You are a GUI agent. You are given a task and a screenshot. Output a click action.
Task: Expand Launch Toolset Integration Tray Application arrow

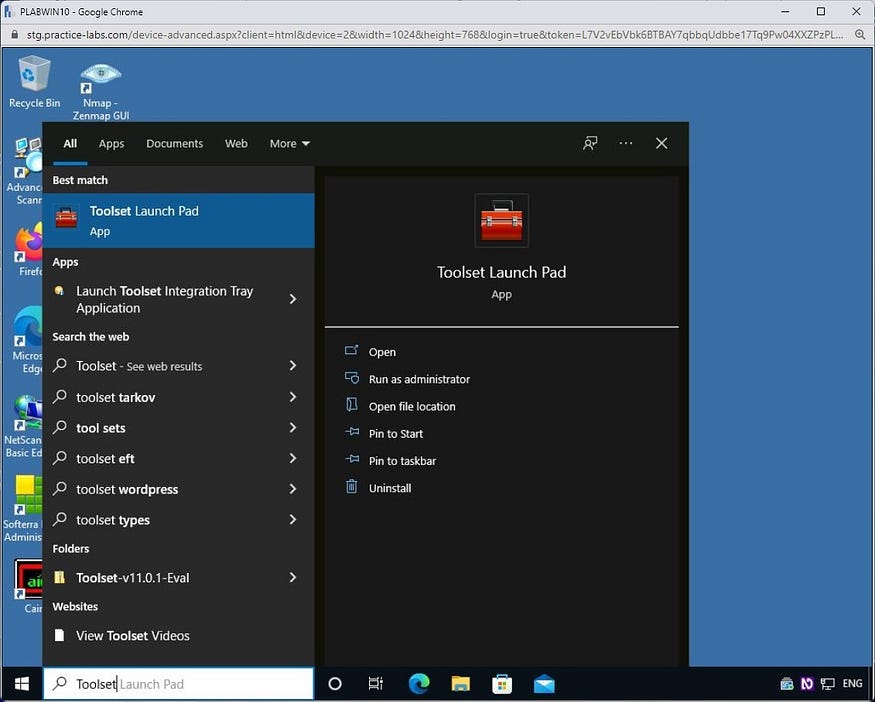(293, 299)
